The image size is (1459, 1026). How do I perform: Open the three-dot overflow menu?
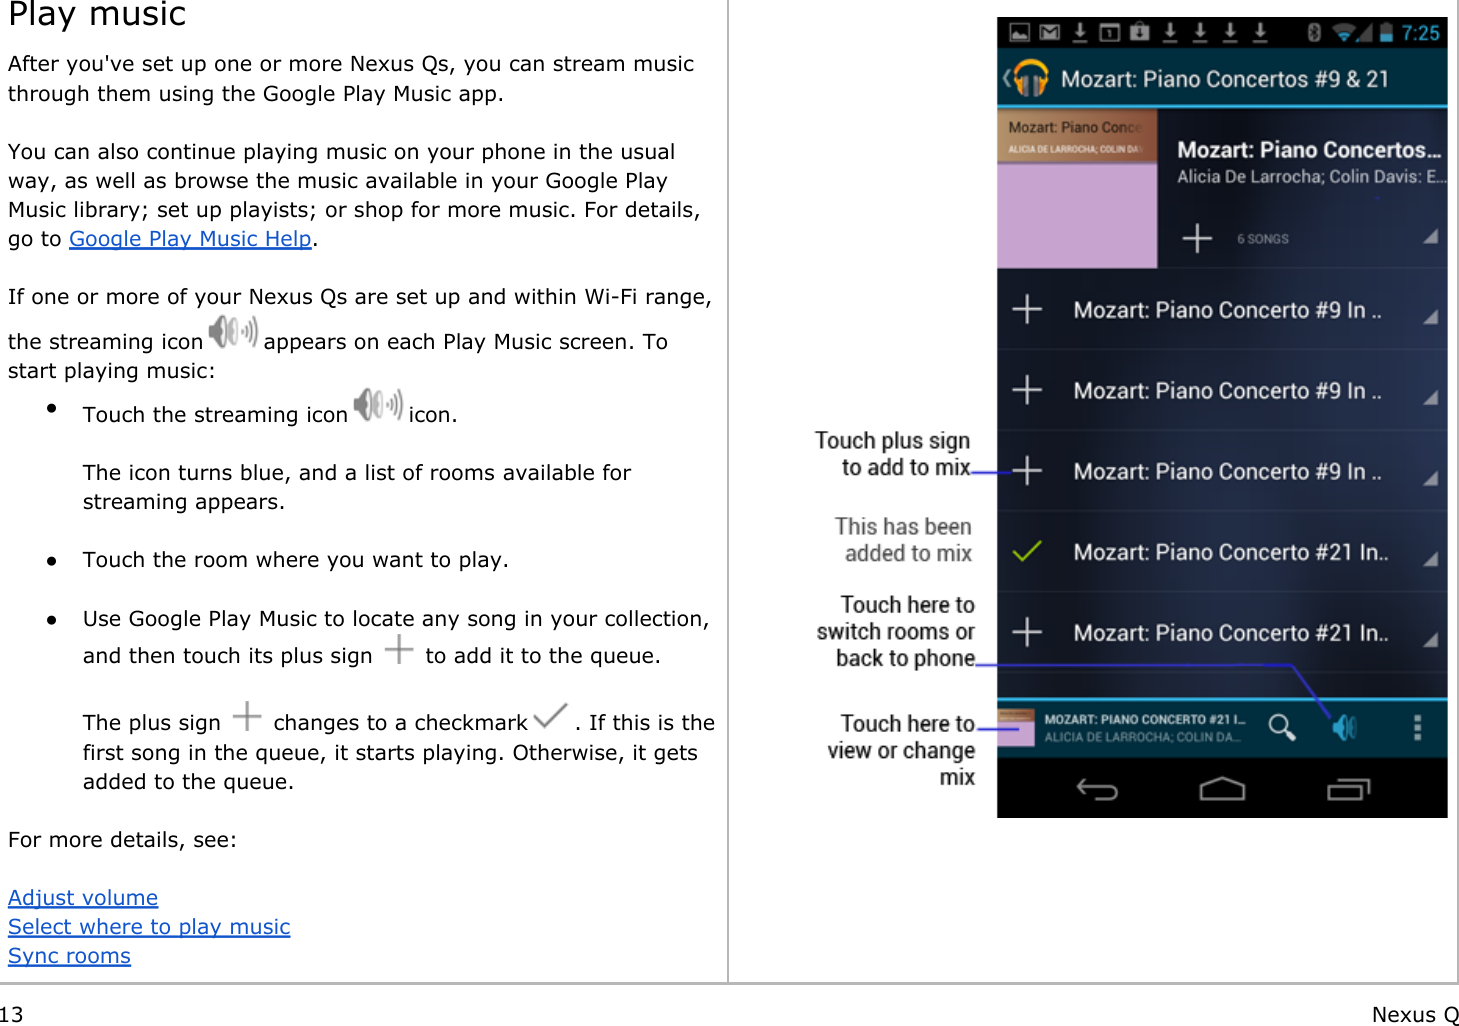(x=1417, y=727)
